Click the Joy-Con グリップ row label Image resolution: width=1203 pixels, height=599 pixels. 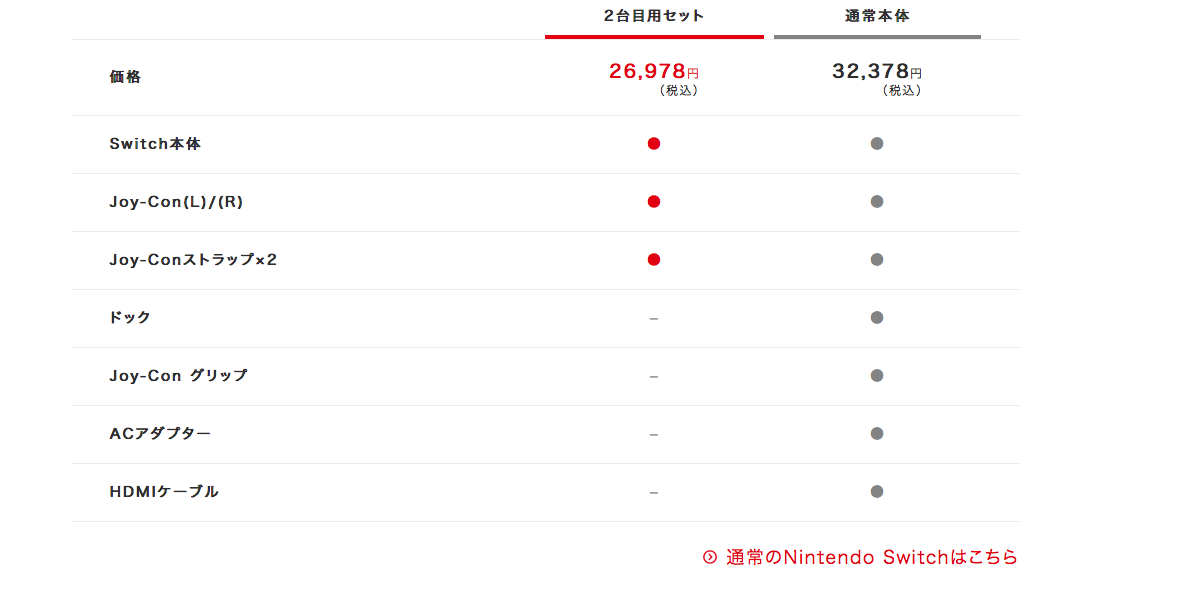tap(178, 375)
